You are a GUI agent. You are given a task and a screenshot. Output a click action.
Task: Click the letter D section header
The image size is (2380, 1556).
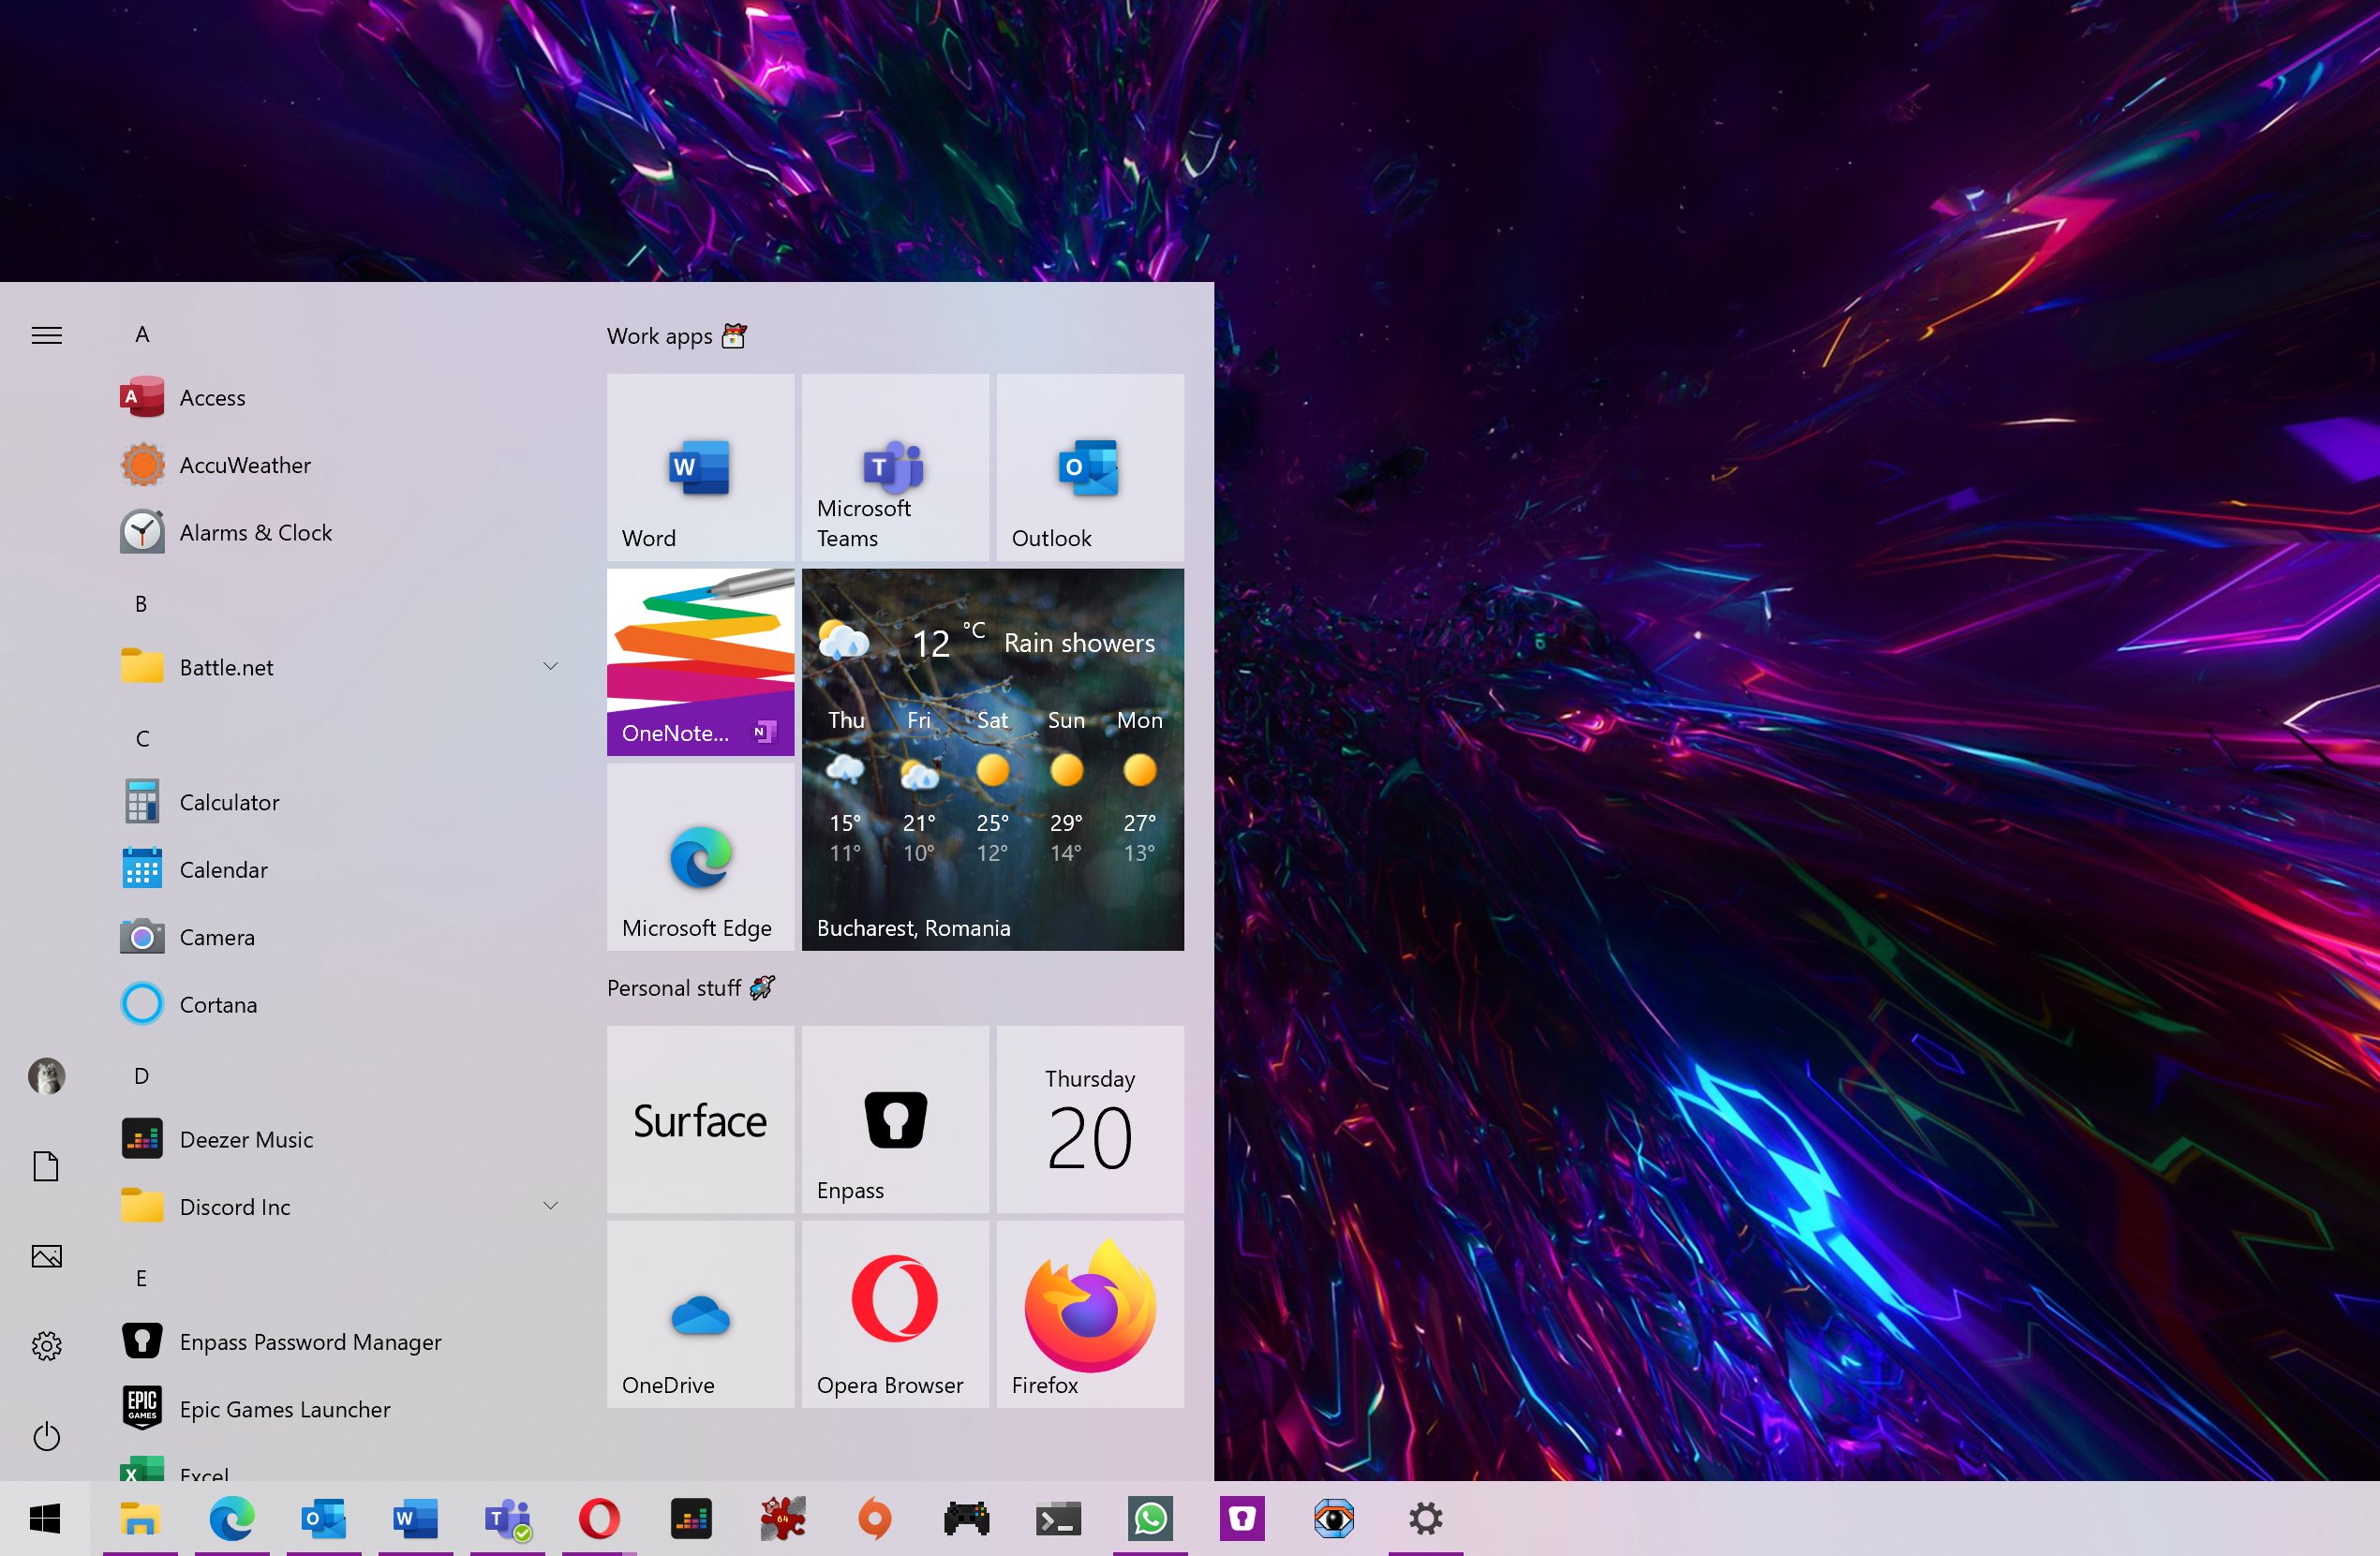142,1076
